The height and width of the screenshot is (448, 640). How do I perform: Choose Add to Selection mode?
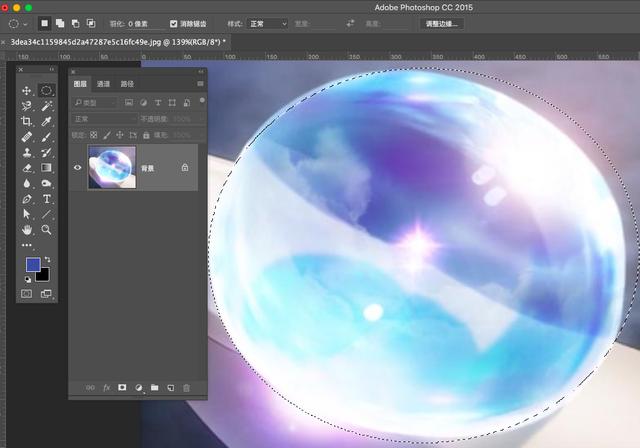(60, 23)
